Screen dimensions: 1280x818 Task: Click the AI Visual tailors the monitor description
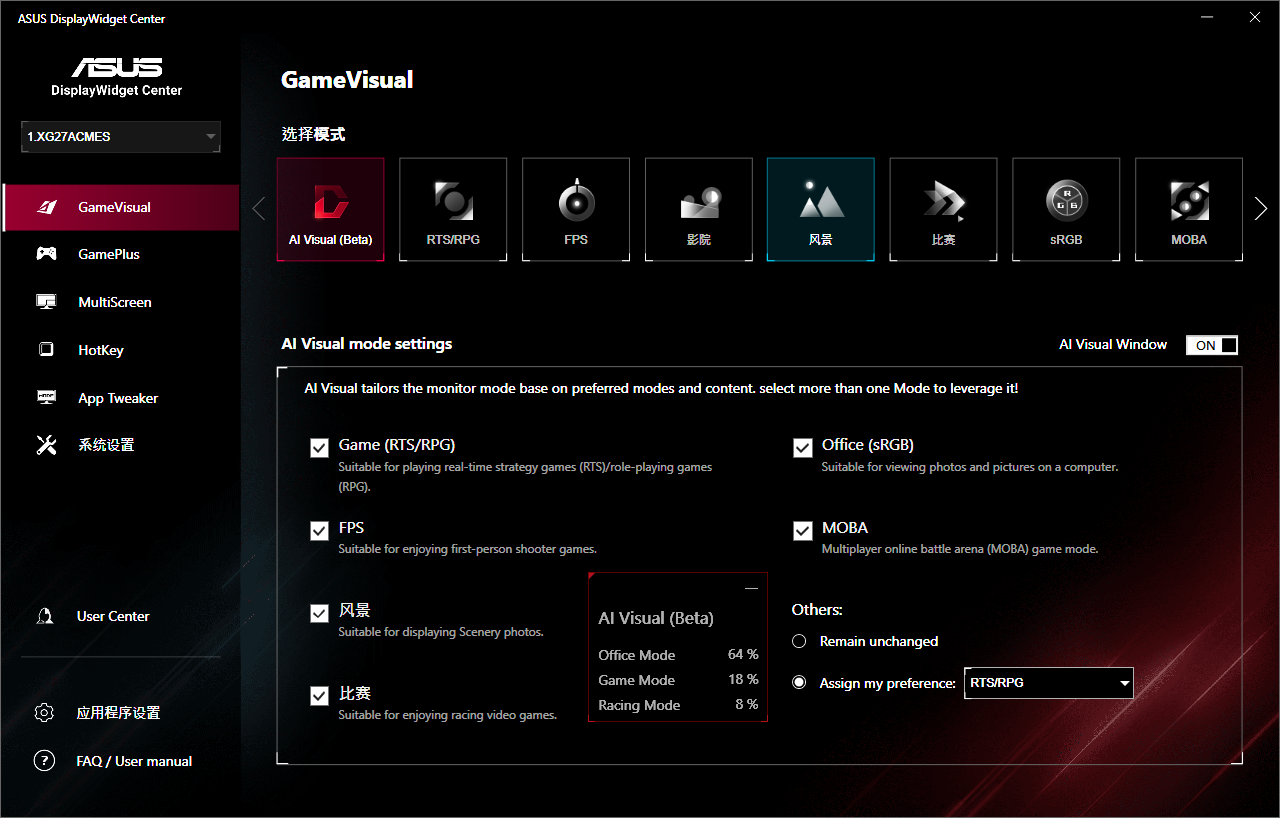click(661, 388)
